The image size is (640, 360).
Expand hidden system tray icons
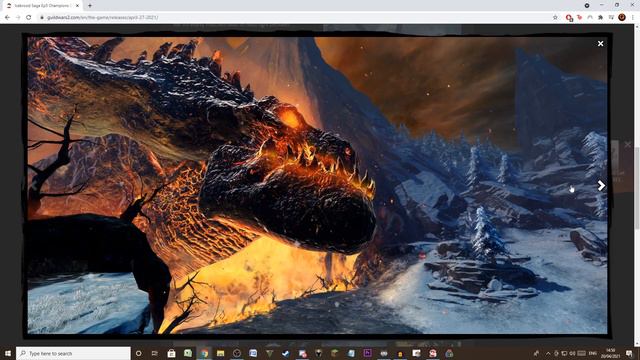[548, 353]
